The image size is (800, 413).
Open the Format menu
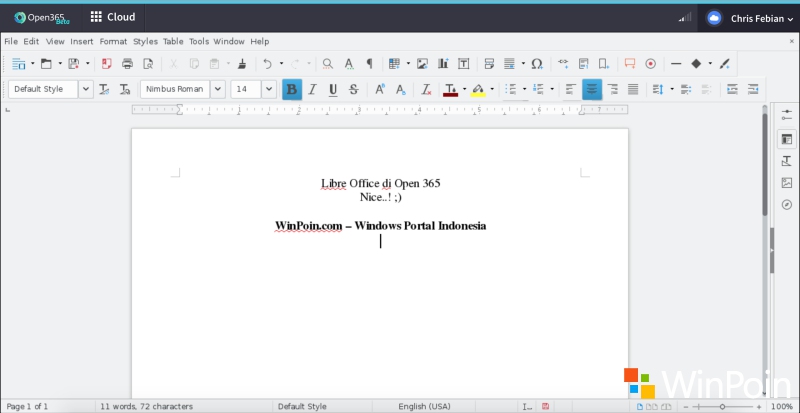113,41
